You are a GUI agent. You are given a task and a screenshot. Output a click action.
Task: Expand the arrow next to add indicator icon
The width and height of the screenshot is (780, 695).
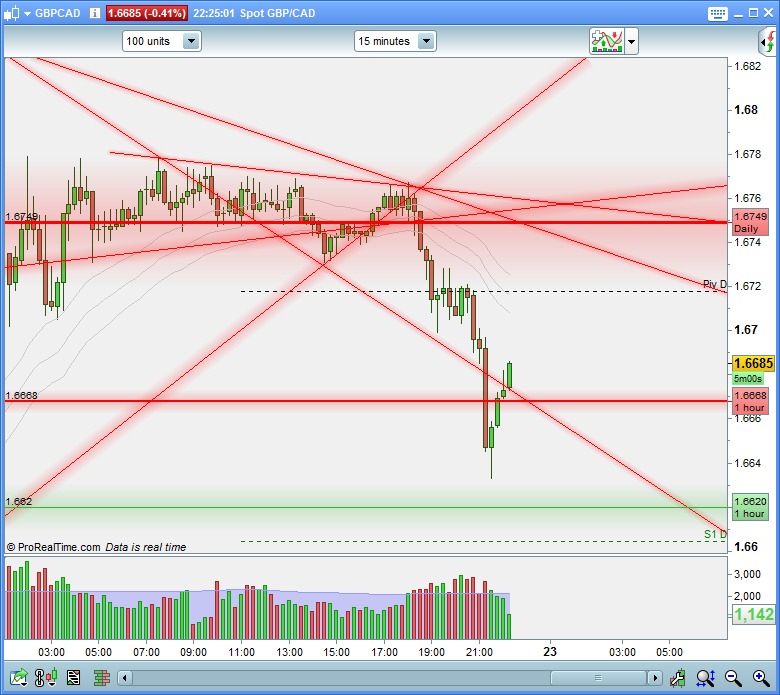(631, 42)
